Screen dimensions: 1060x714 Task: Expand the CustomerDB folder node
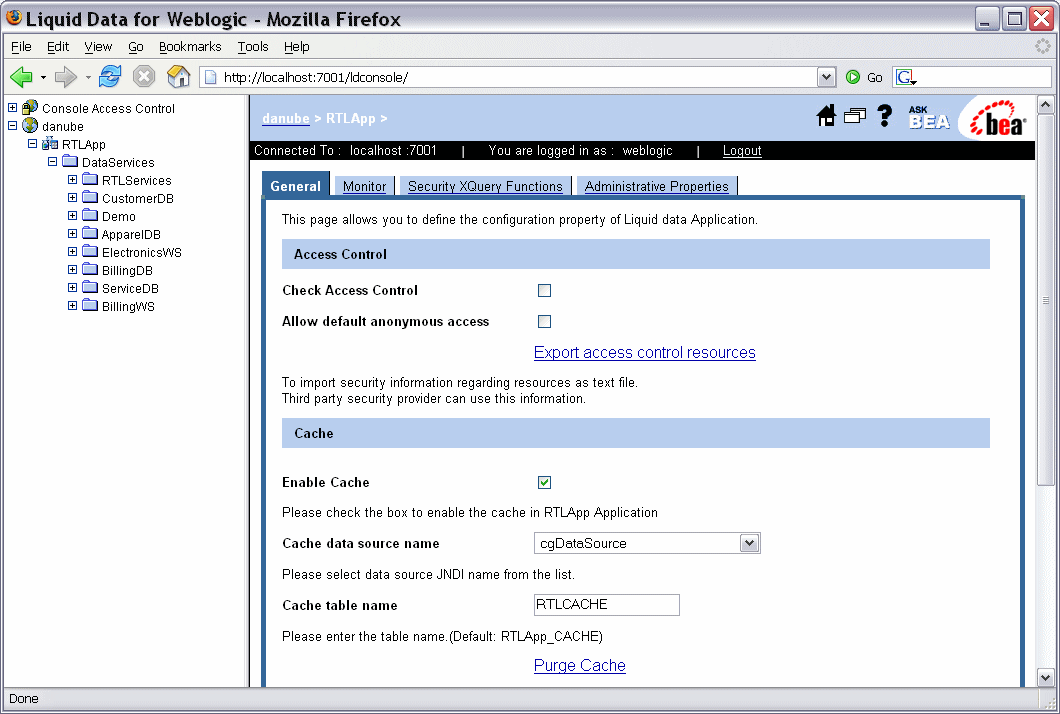(72, 197)
